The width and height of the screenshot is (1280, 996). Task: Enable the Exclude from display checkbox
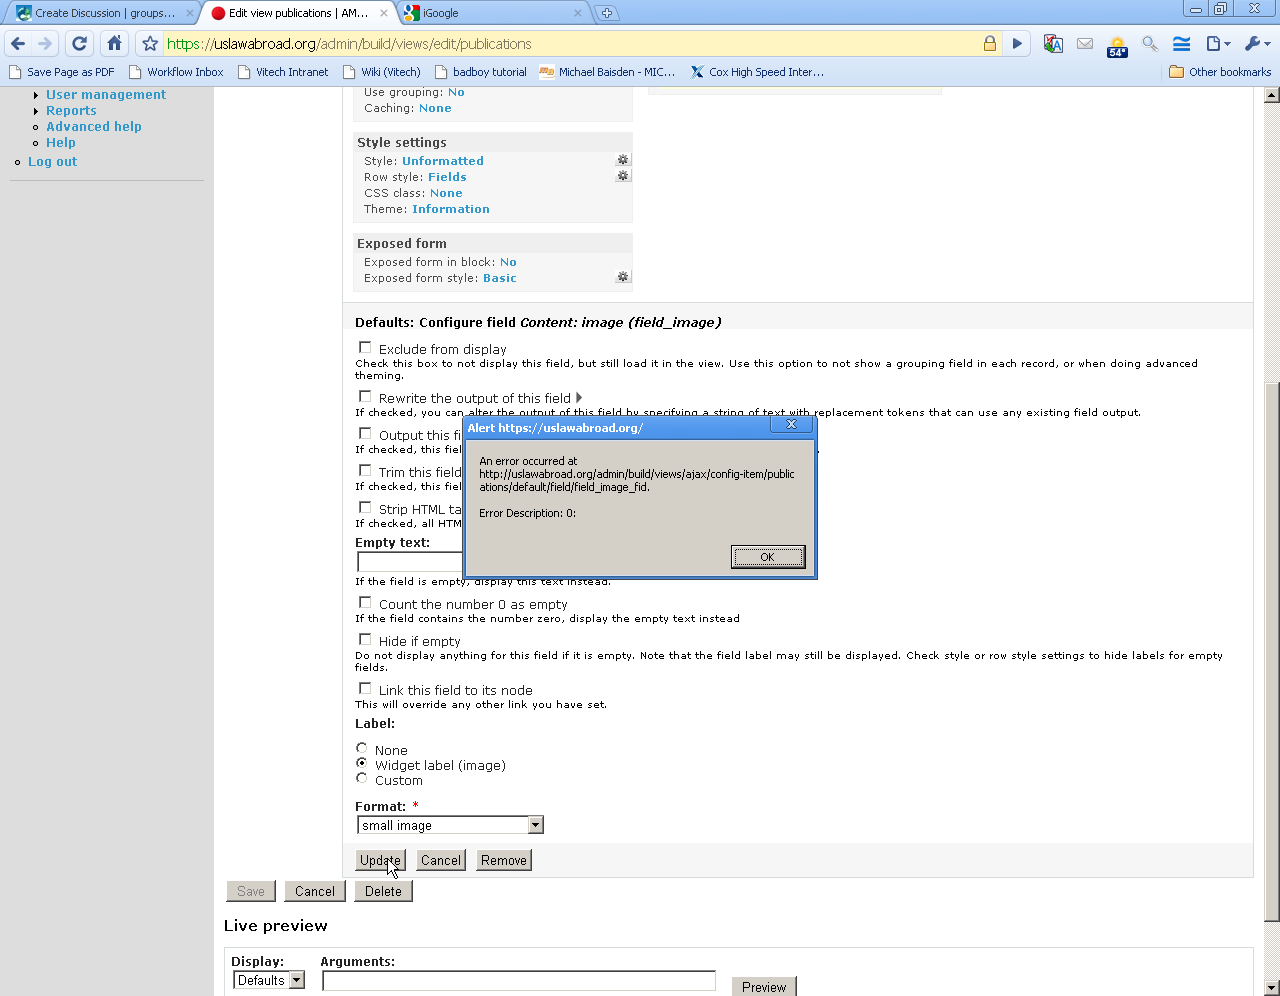click(365, 348)
